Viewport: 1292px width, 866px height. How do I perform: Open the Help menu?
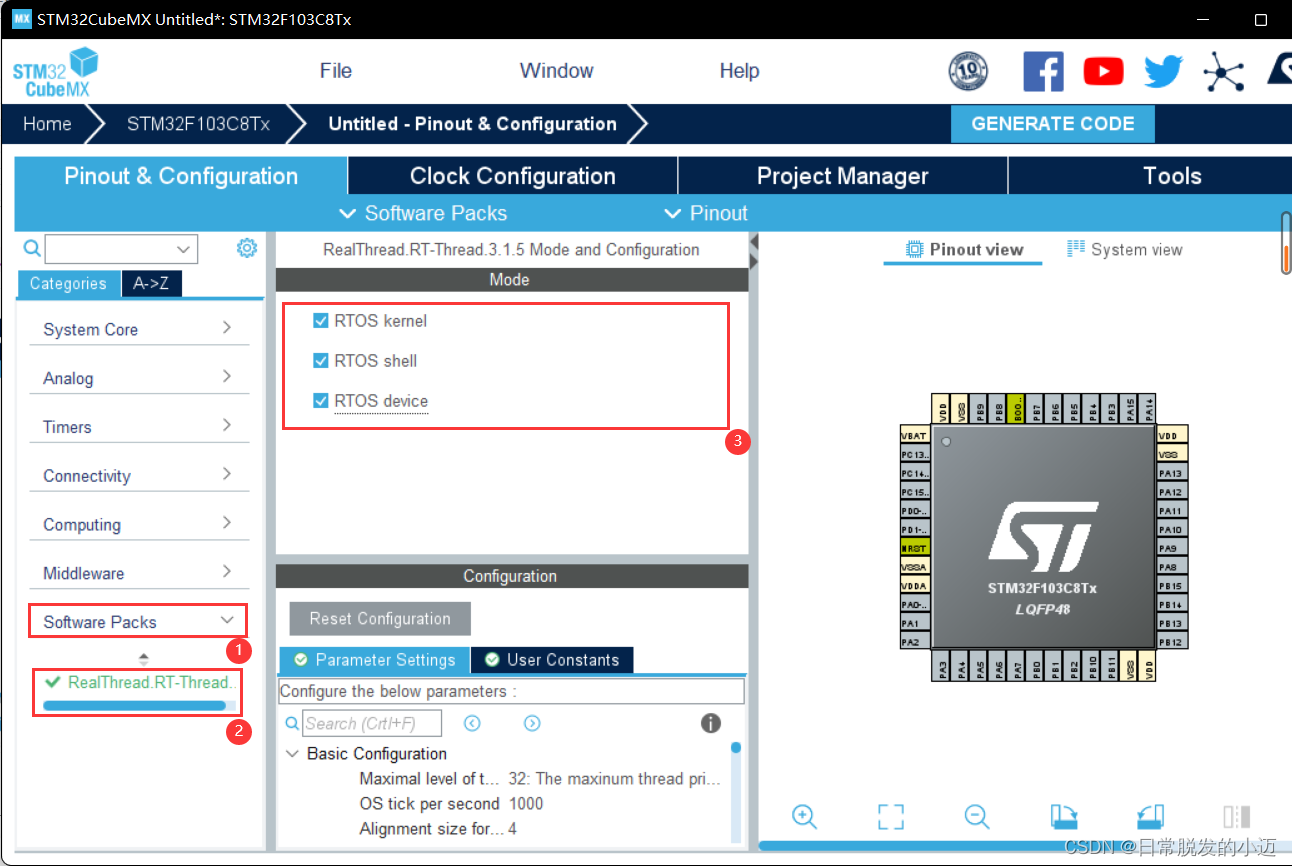coord(739,71)
